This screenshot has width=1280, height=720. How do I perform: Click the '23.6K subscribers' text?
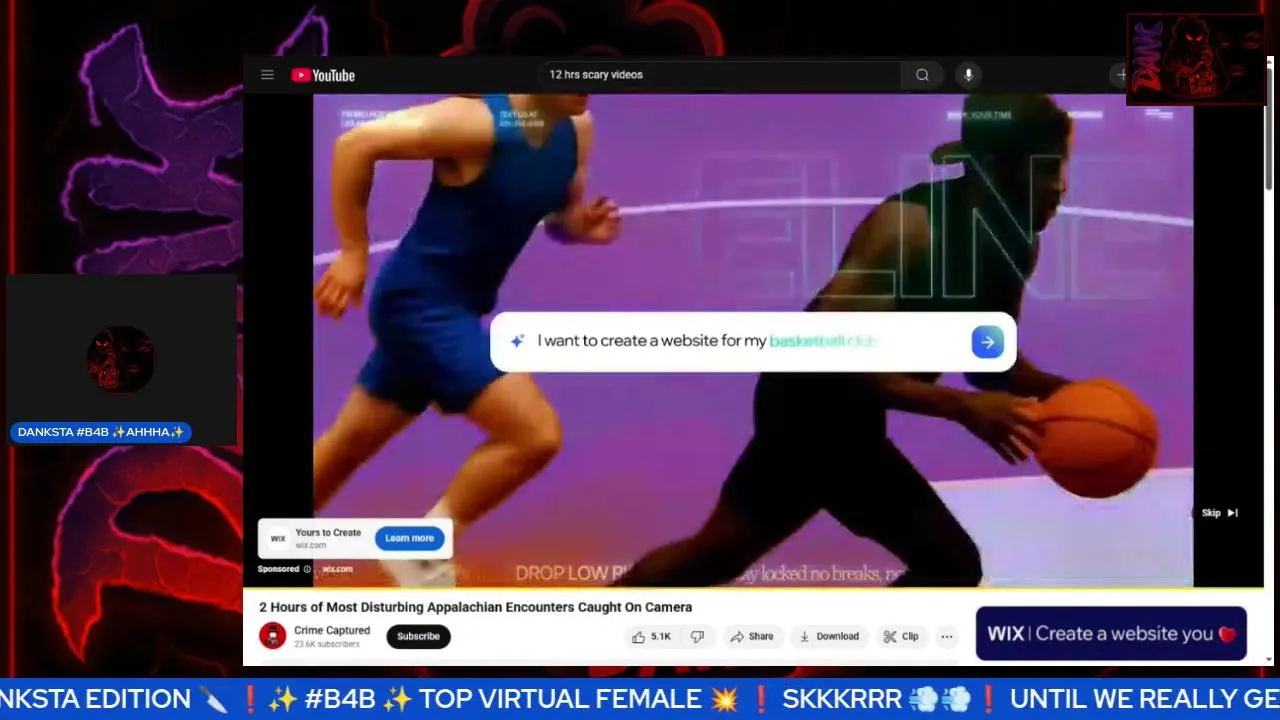point(327,644)
